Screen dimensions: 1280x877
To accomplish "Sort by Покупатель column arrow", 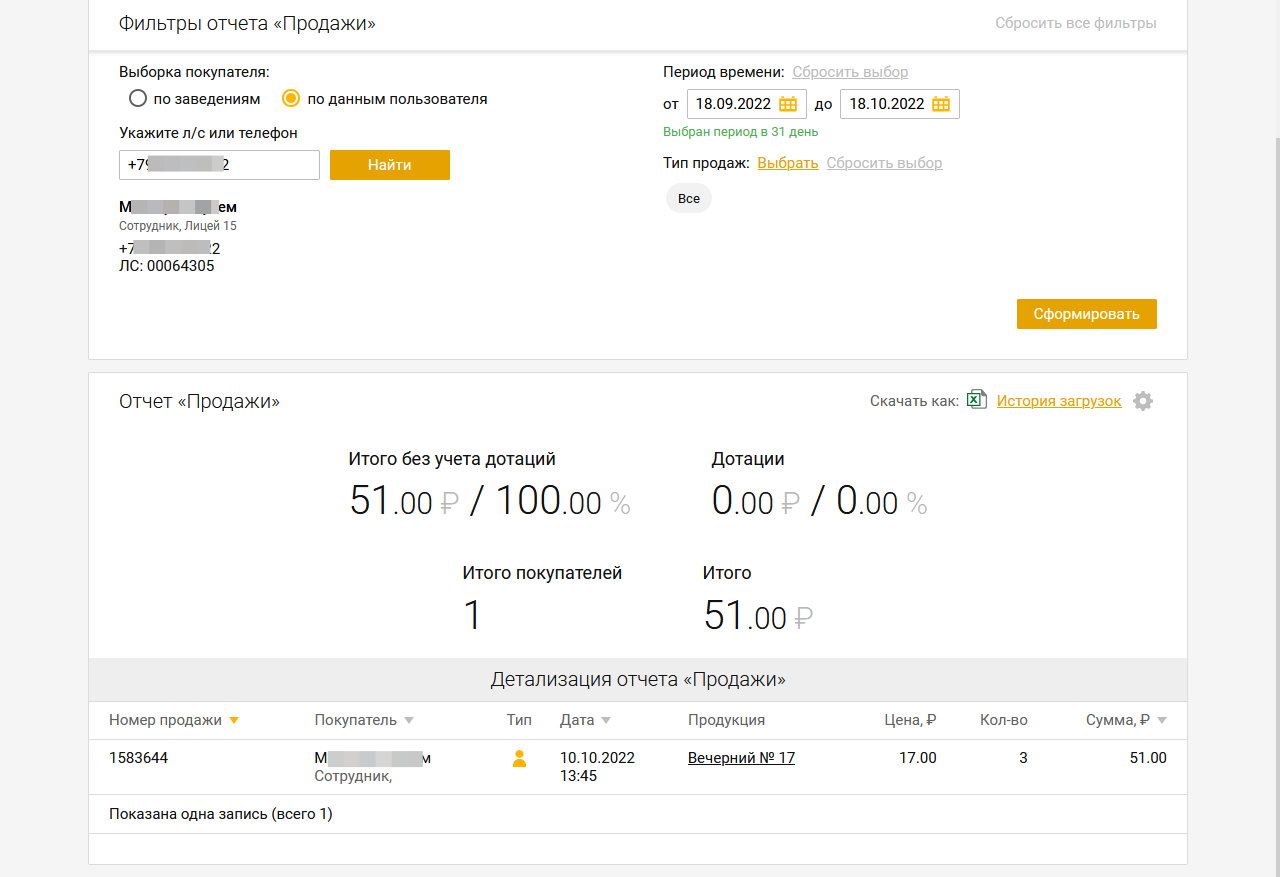I will (409, 721).
